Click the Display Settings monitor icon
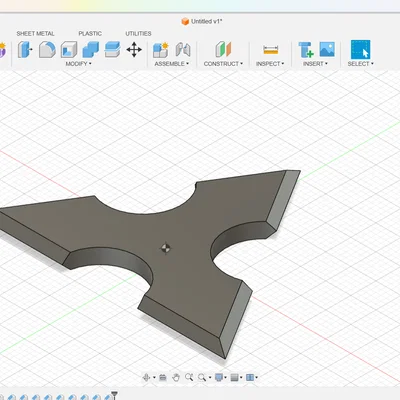 219,377
